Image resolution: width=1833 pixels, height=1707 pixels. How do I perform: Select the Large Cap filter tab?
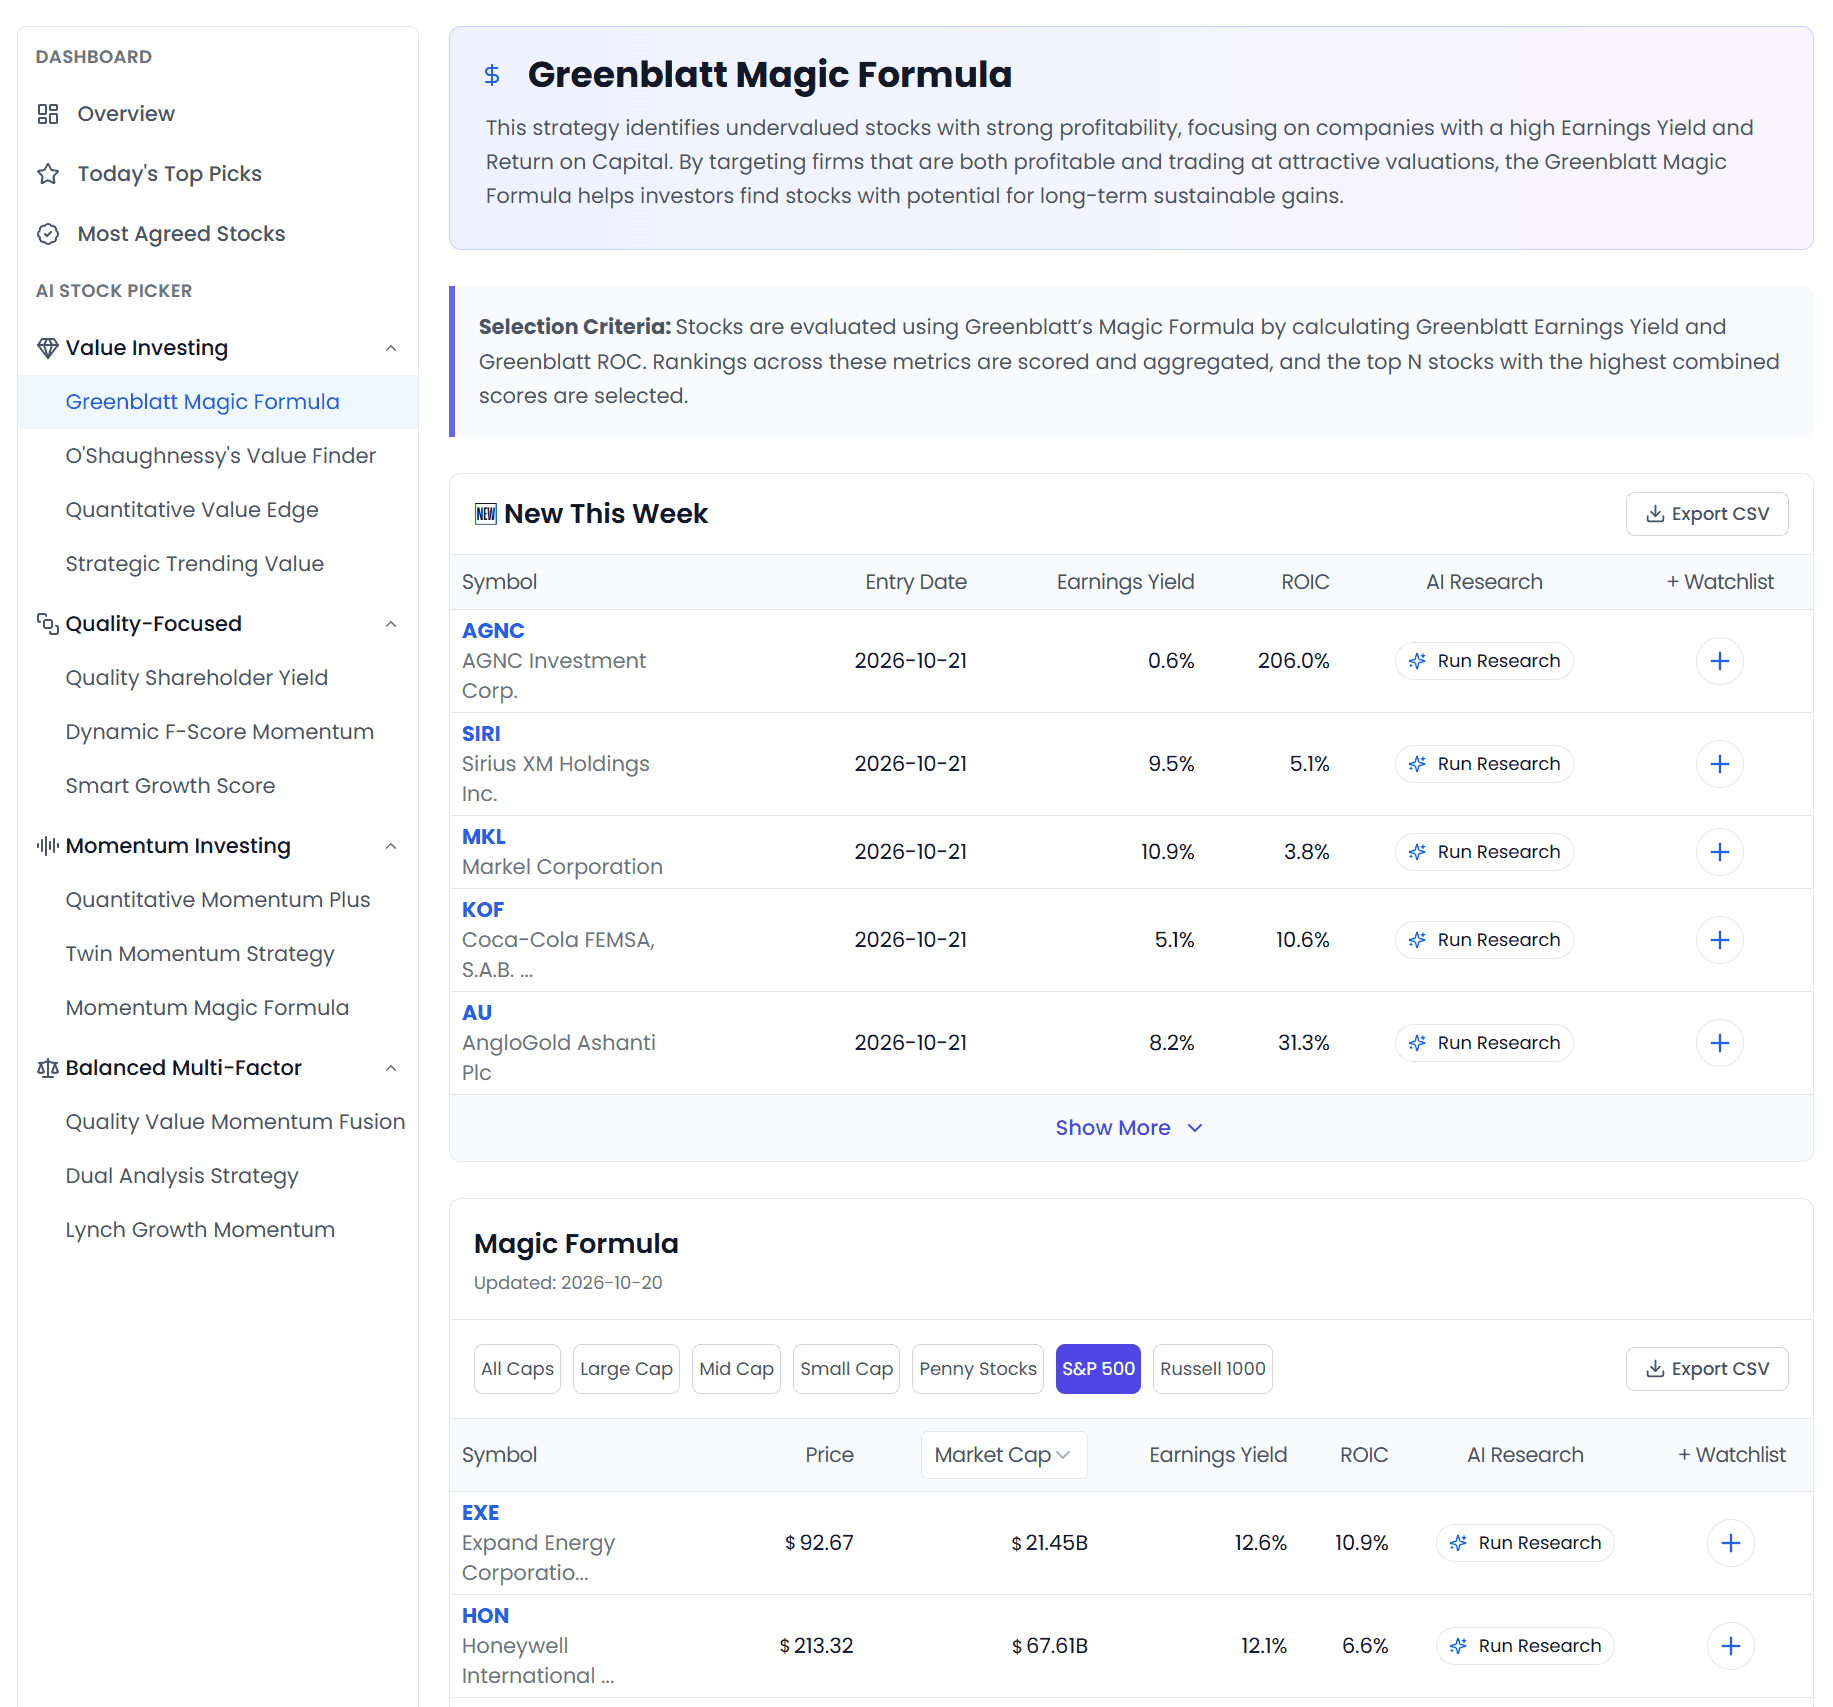(626, 1369)
